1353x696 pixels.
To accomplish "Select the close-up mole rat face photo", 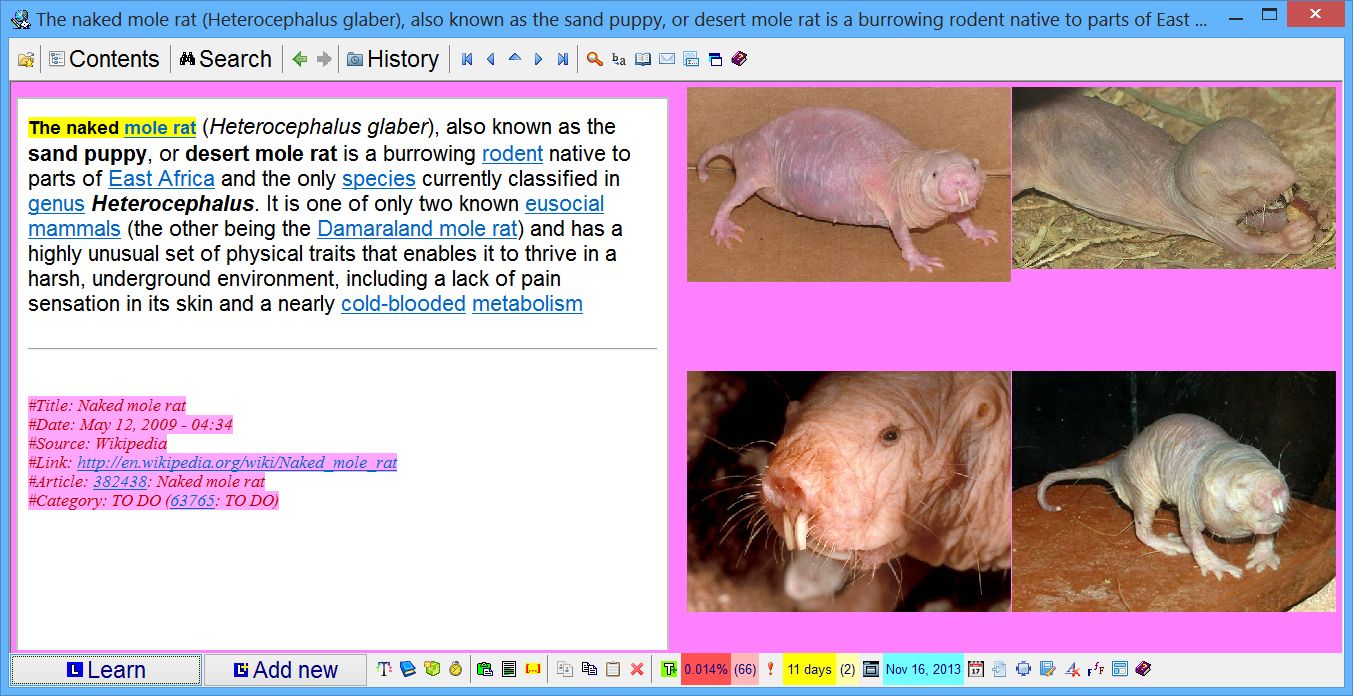I will point(848,491).
